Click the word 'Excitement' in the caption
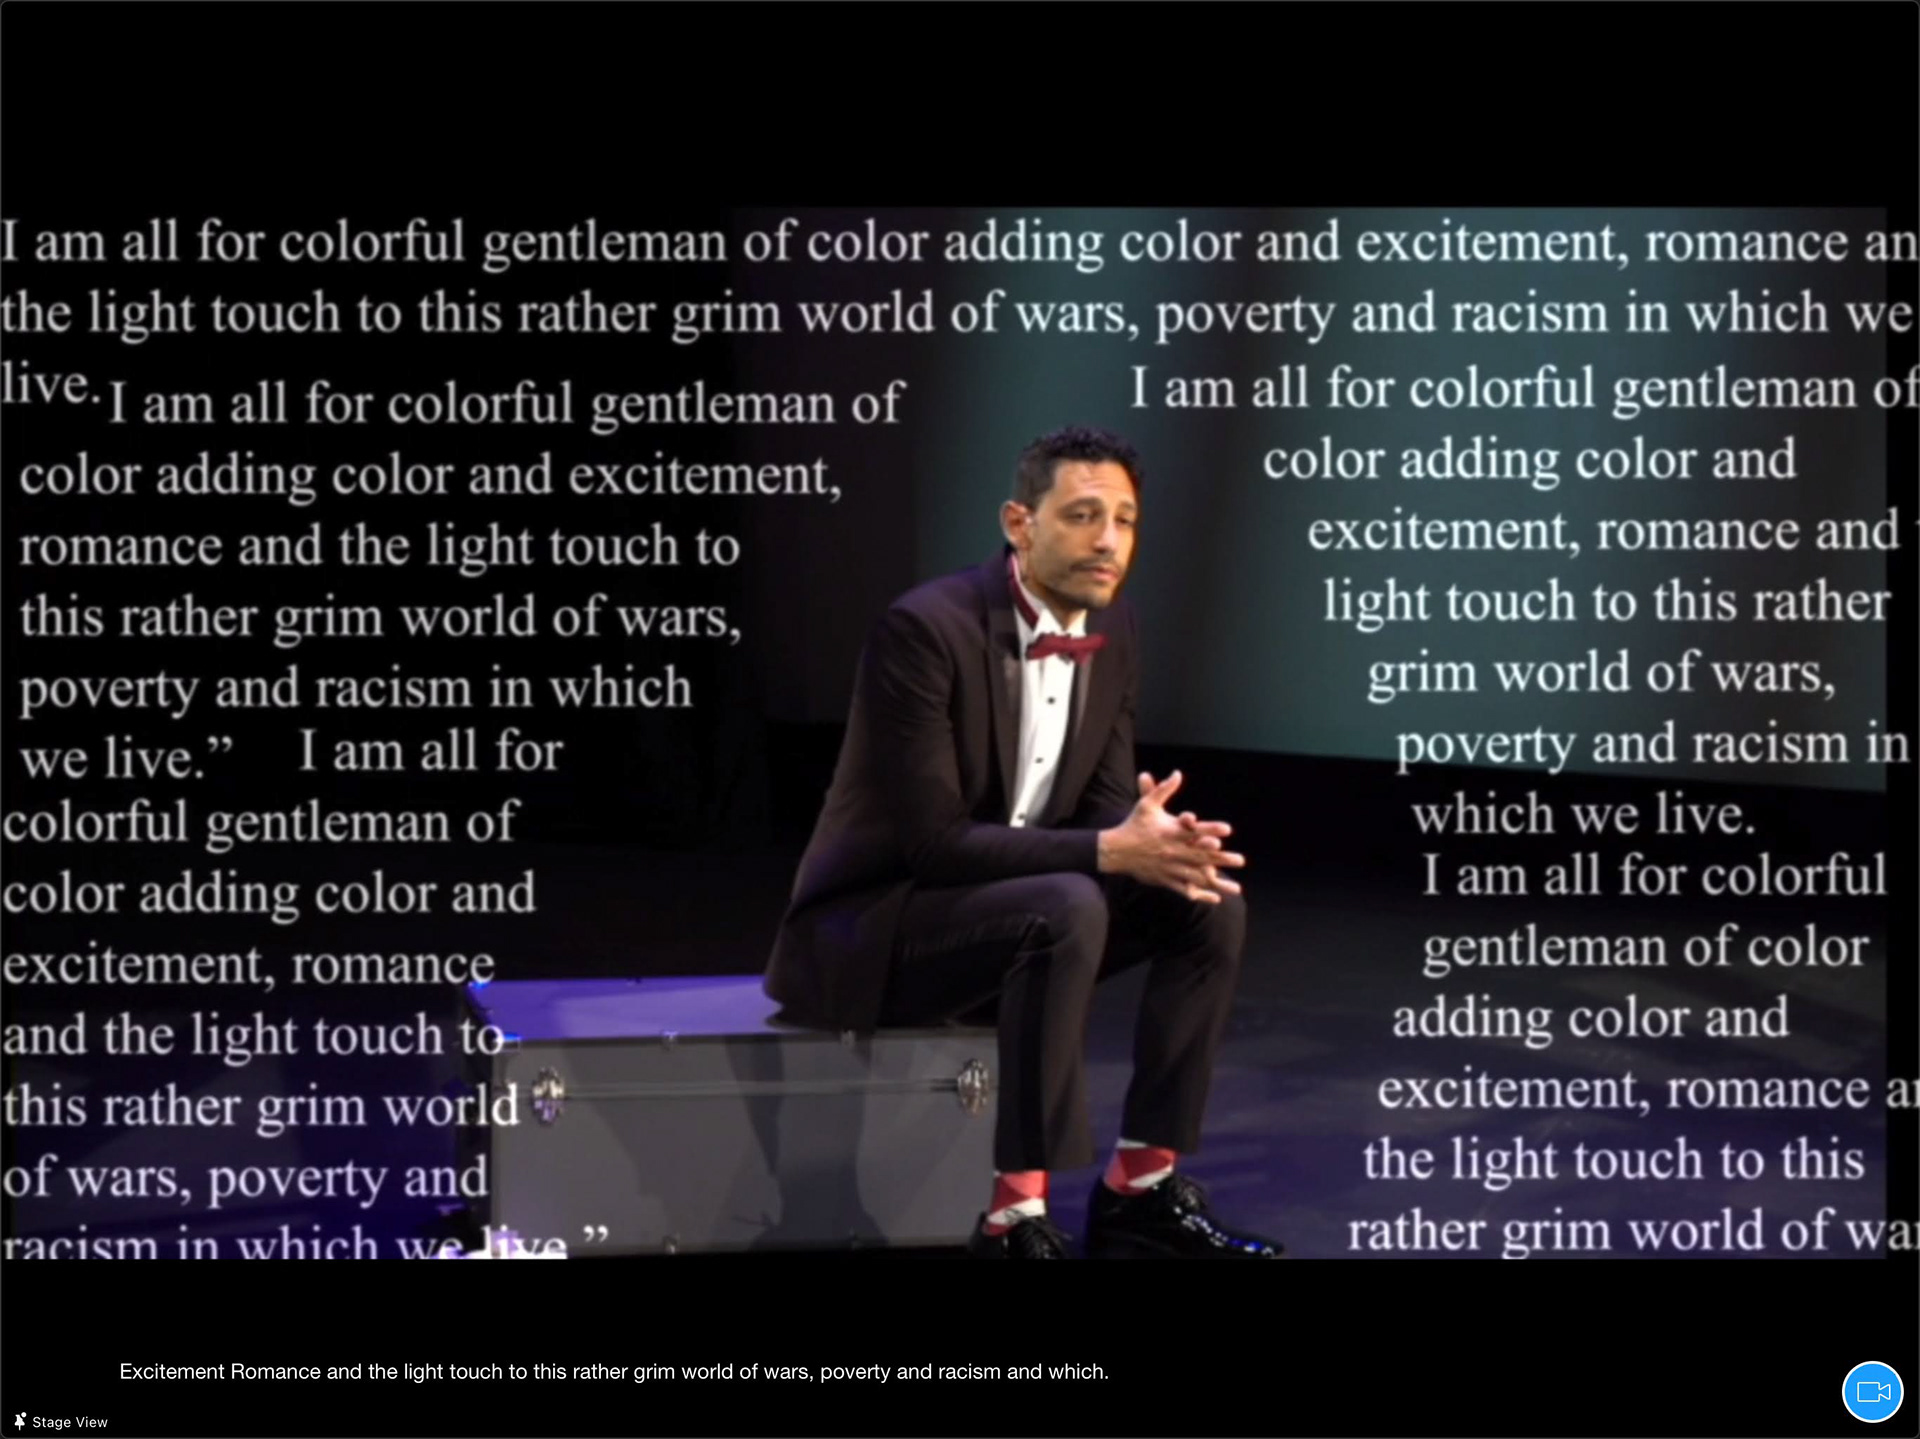 pyautogui.click(x=171, y=1371)
